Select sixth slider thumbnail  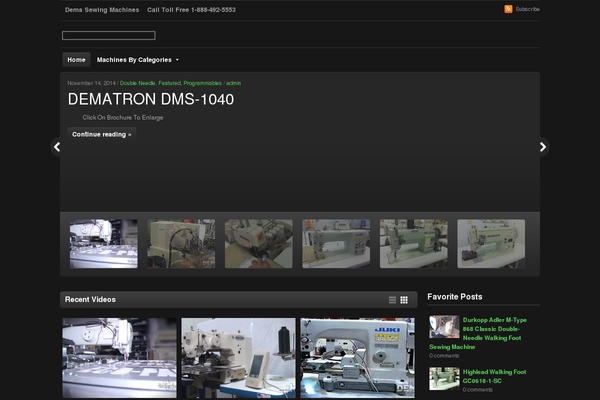pyautogui.click(x=491, y=244)
